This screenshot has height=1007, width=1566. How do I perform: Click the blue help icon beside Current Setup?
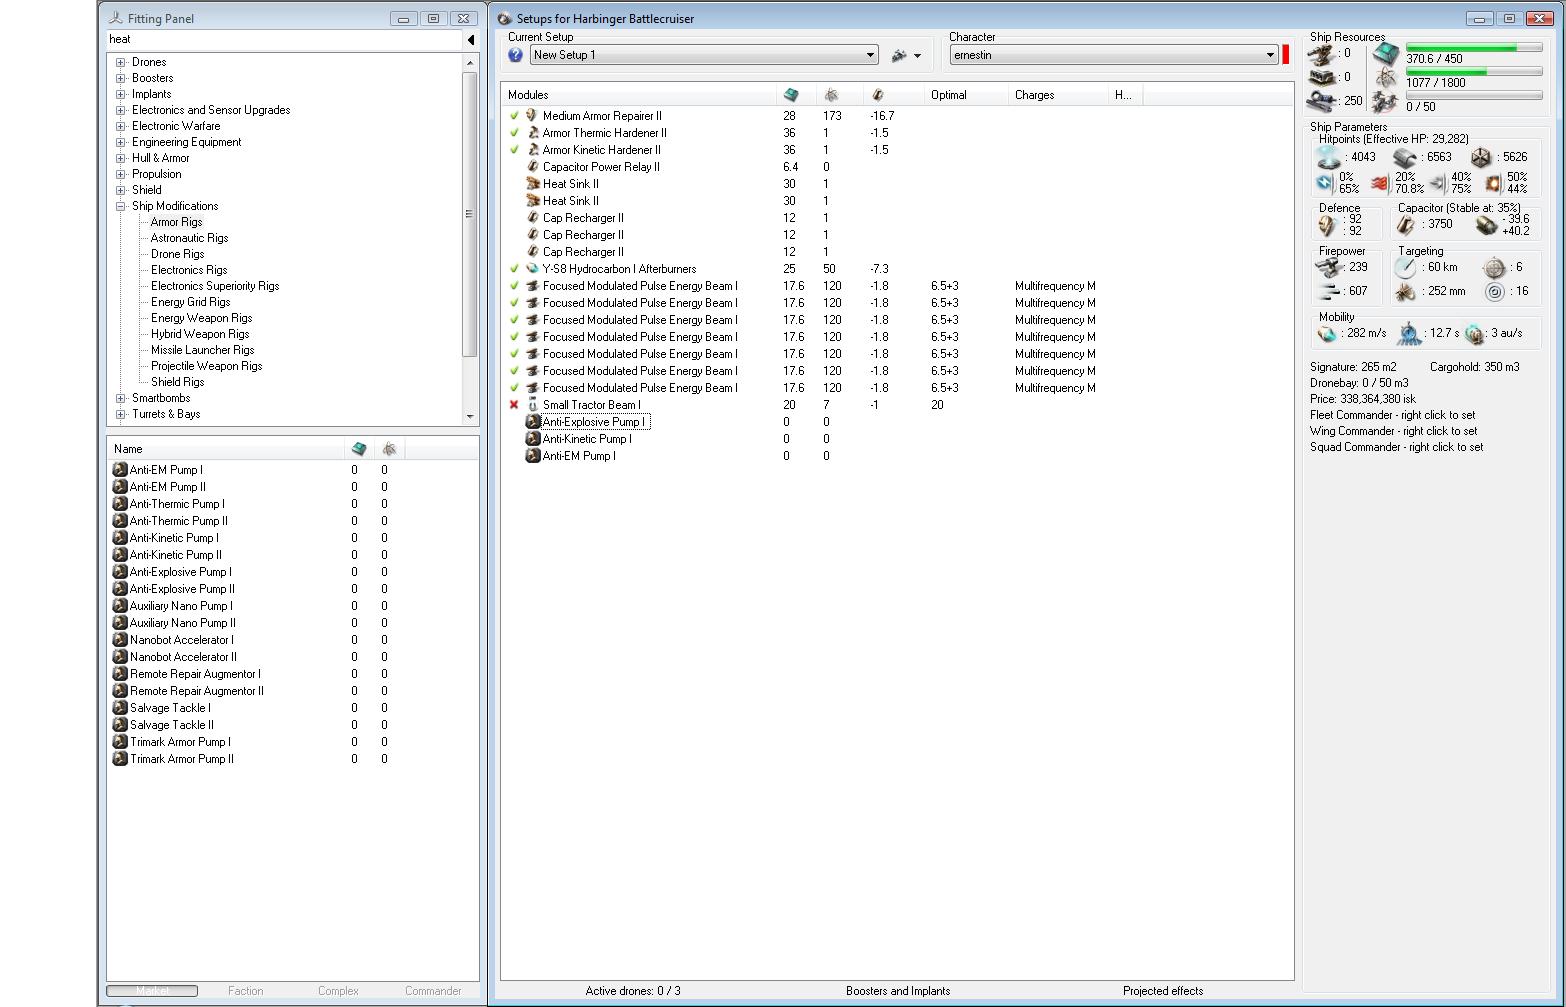[x=516, y=55]
